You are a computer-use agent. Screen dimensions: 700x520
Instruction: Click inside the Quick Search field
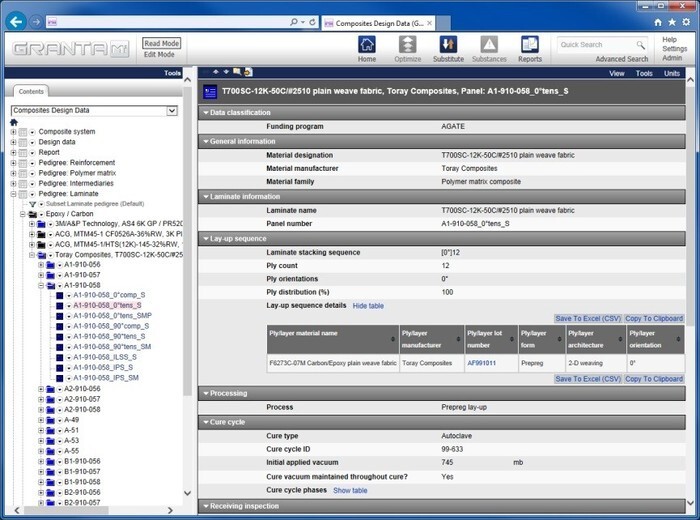(594, 45)
